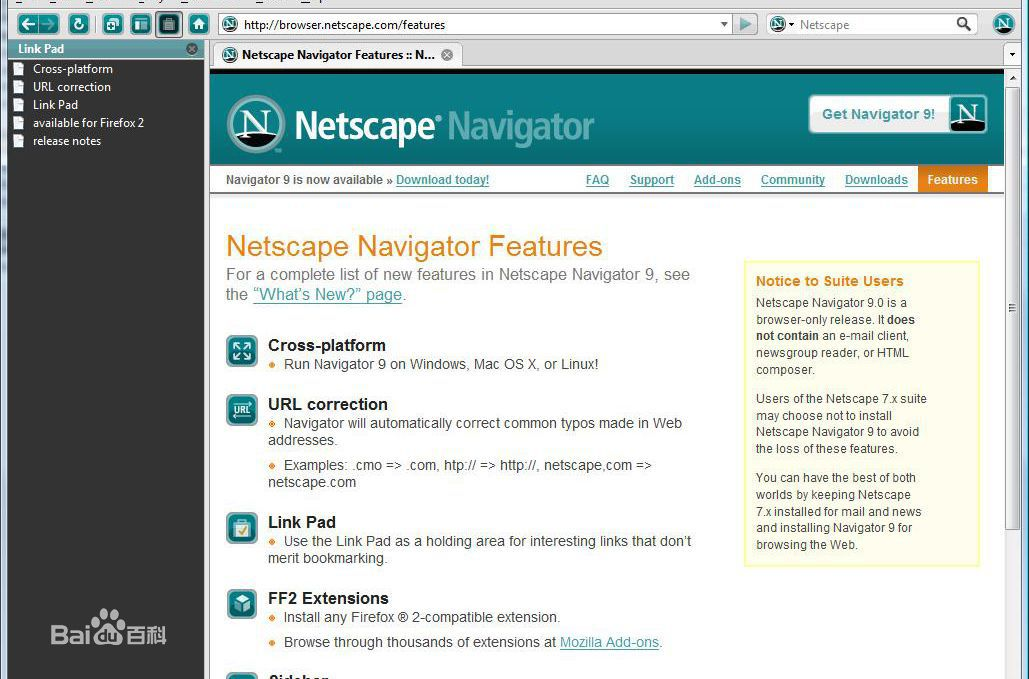The image size is (1029, 679).
Task: Open release notes entry in Link Pad
Action: pos(67,141)
